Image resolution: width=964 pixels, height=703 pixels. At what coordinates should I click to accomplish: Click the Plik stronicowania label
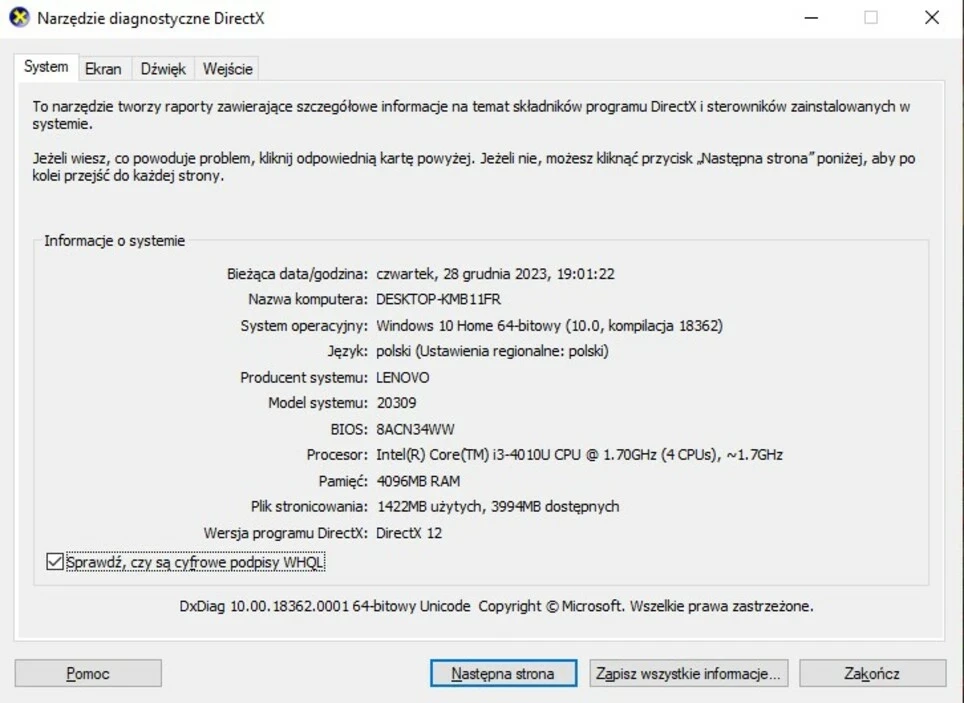coord(309,506)
